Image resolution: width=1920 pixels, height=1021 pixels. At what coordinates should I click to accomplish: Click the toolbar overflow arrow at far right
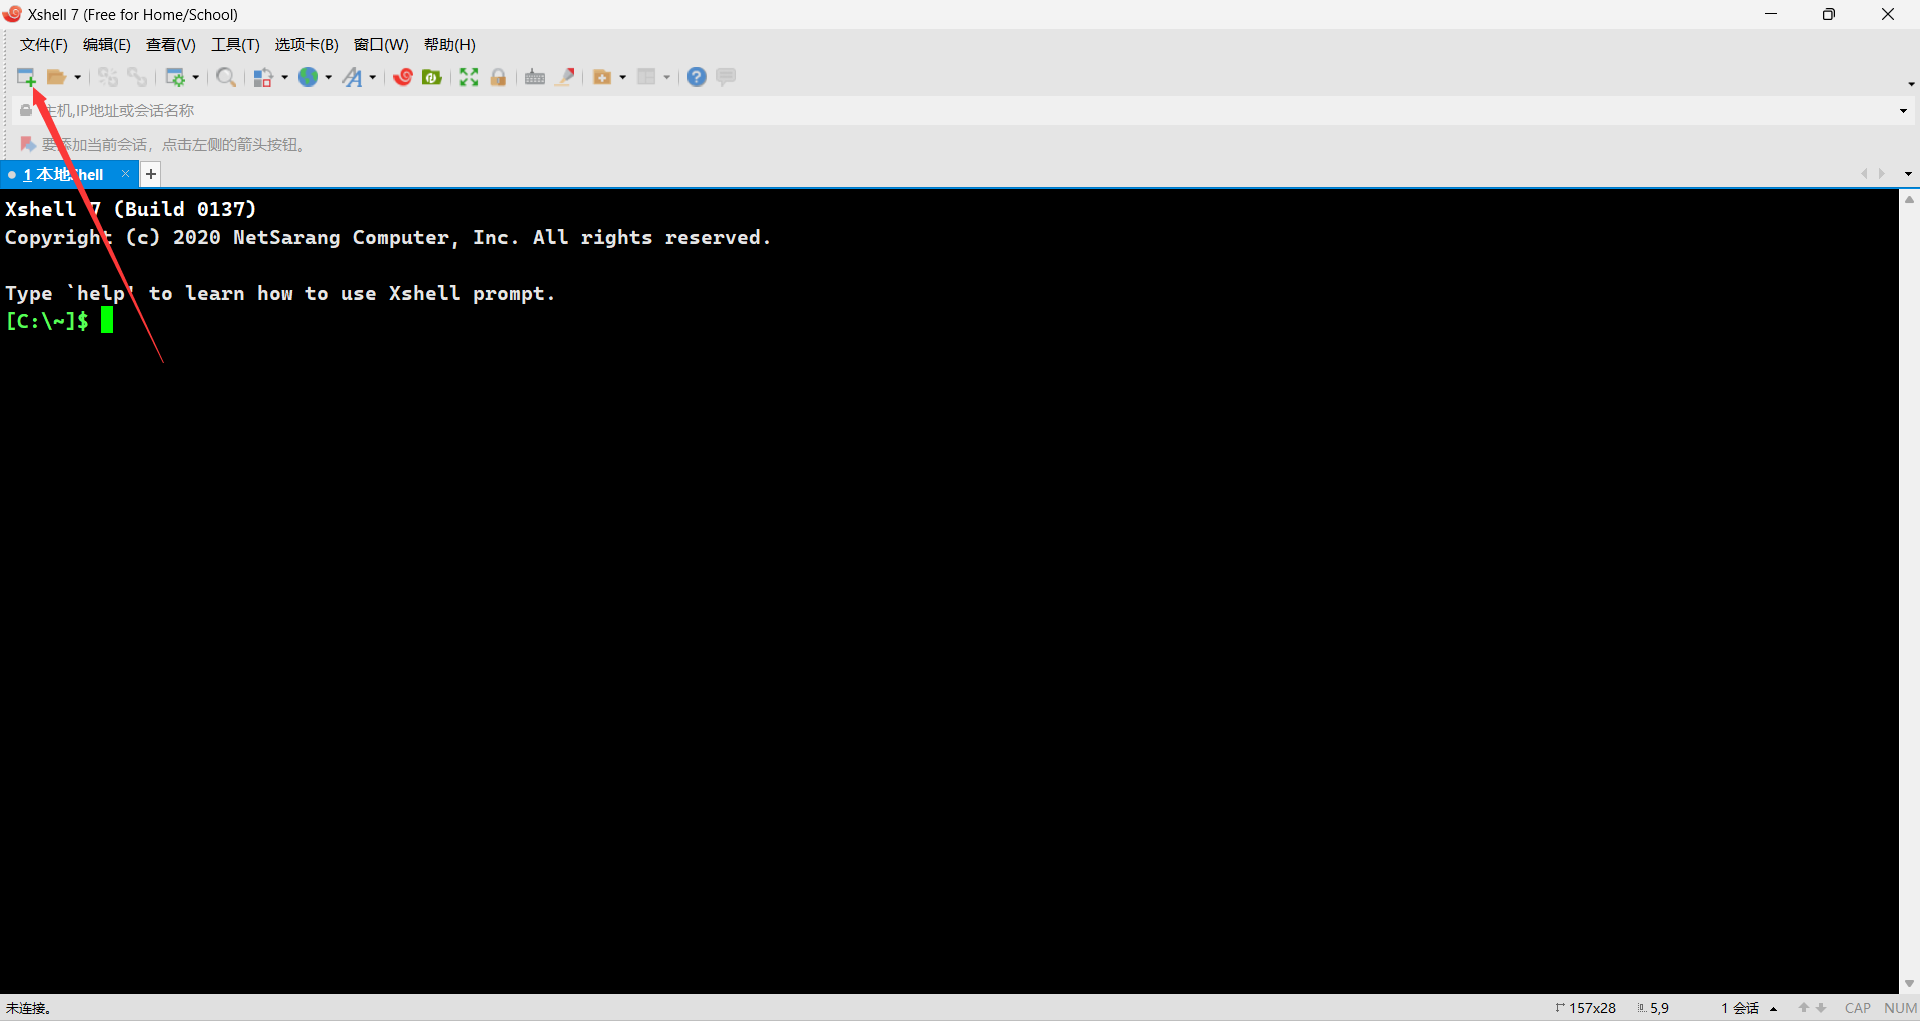1911,84
